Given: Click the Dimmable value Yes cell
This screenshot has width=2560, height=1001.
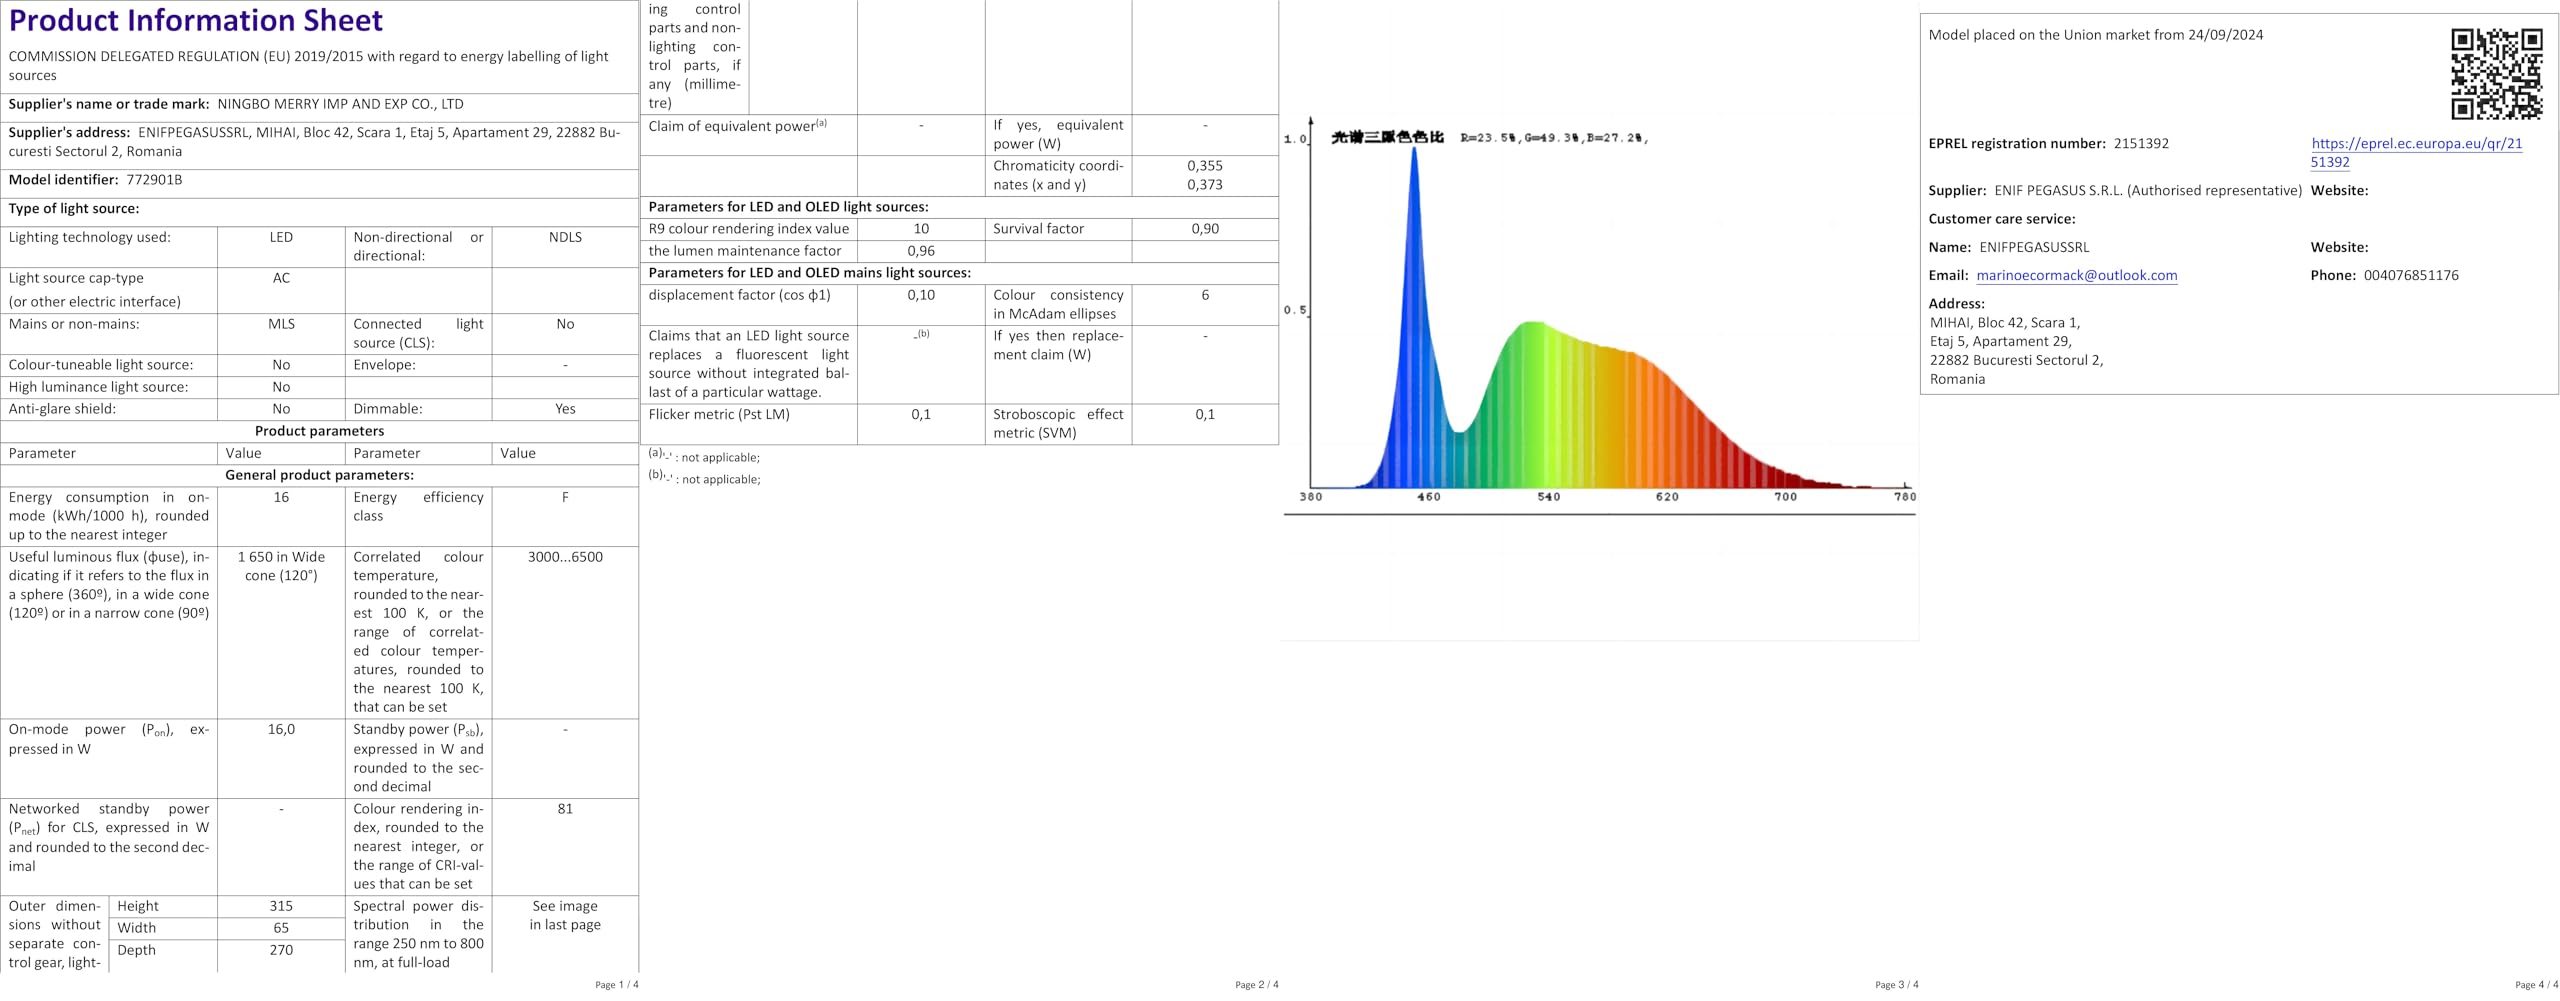Looking at the screenshot, I should [x=565, y=409].
